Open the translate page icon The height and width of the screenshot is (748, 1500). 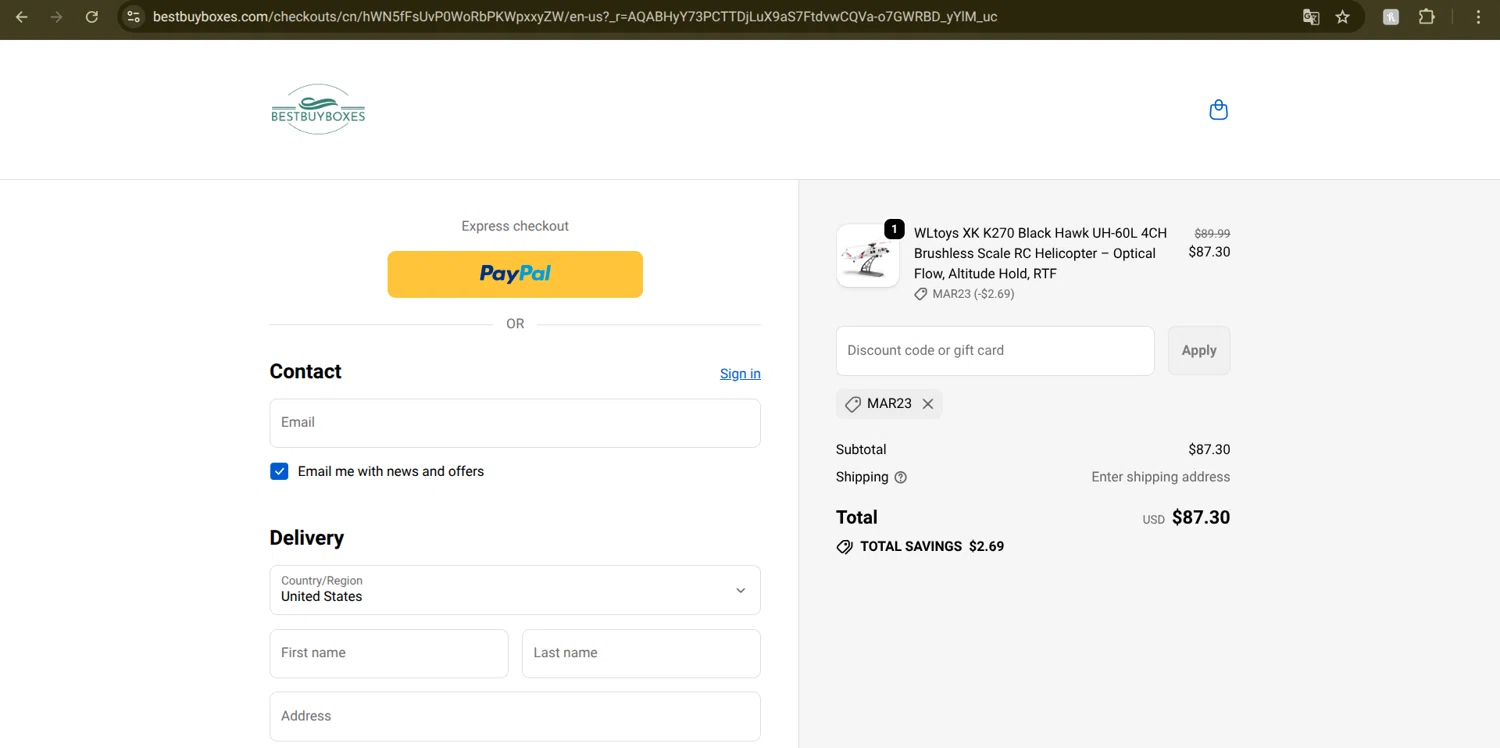point(1311,17)
